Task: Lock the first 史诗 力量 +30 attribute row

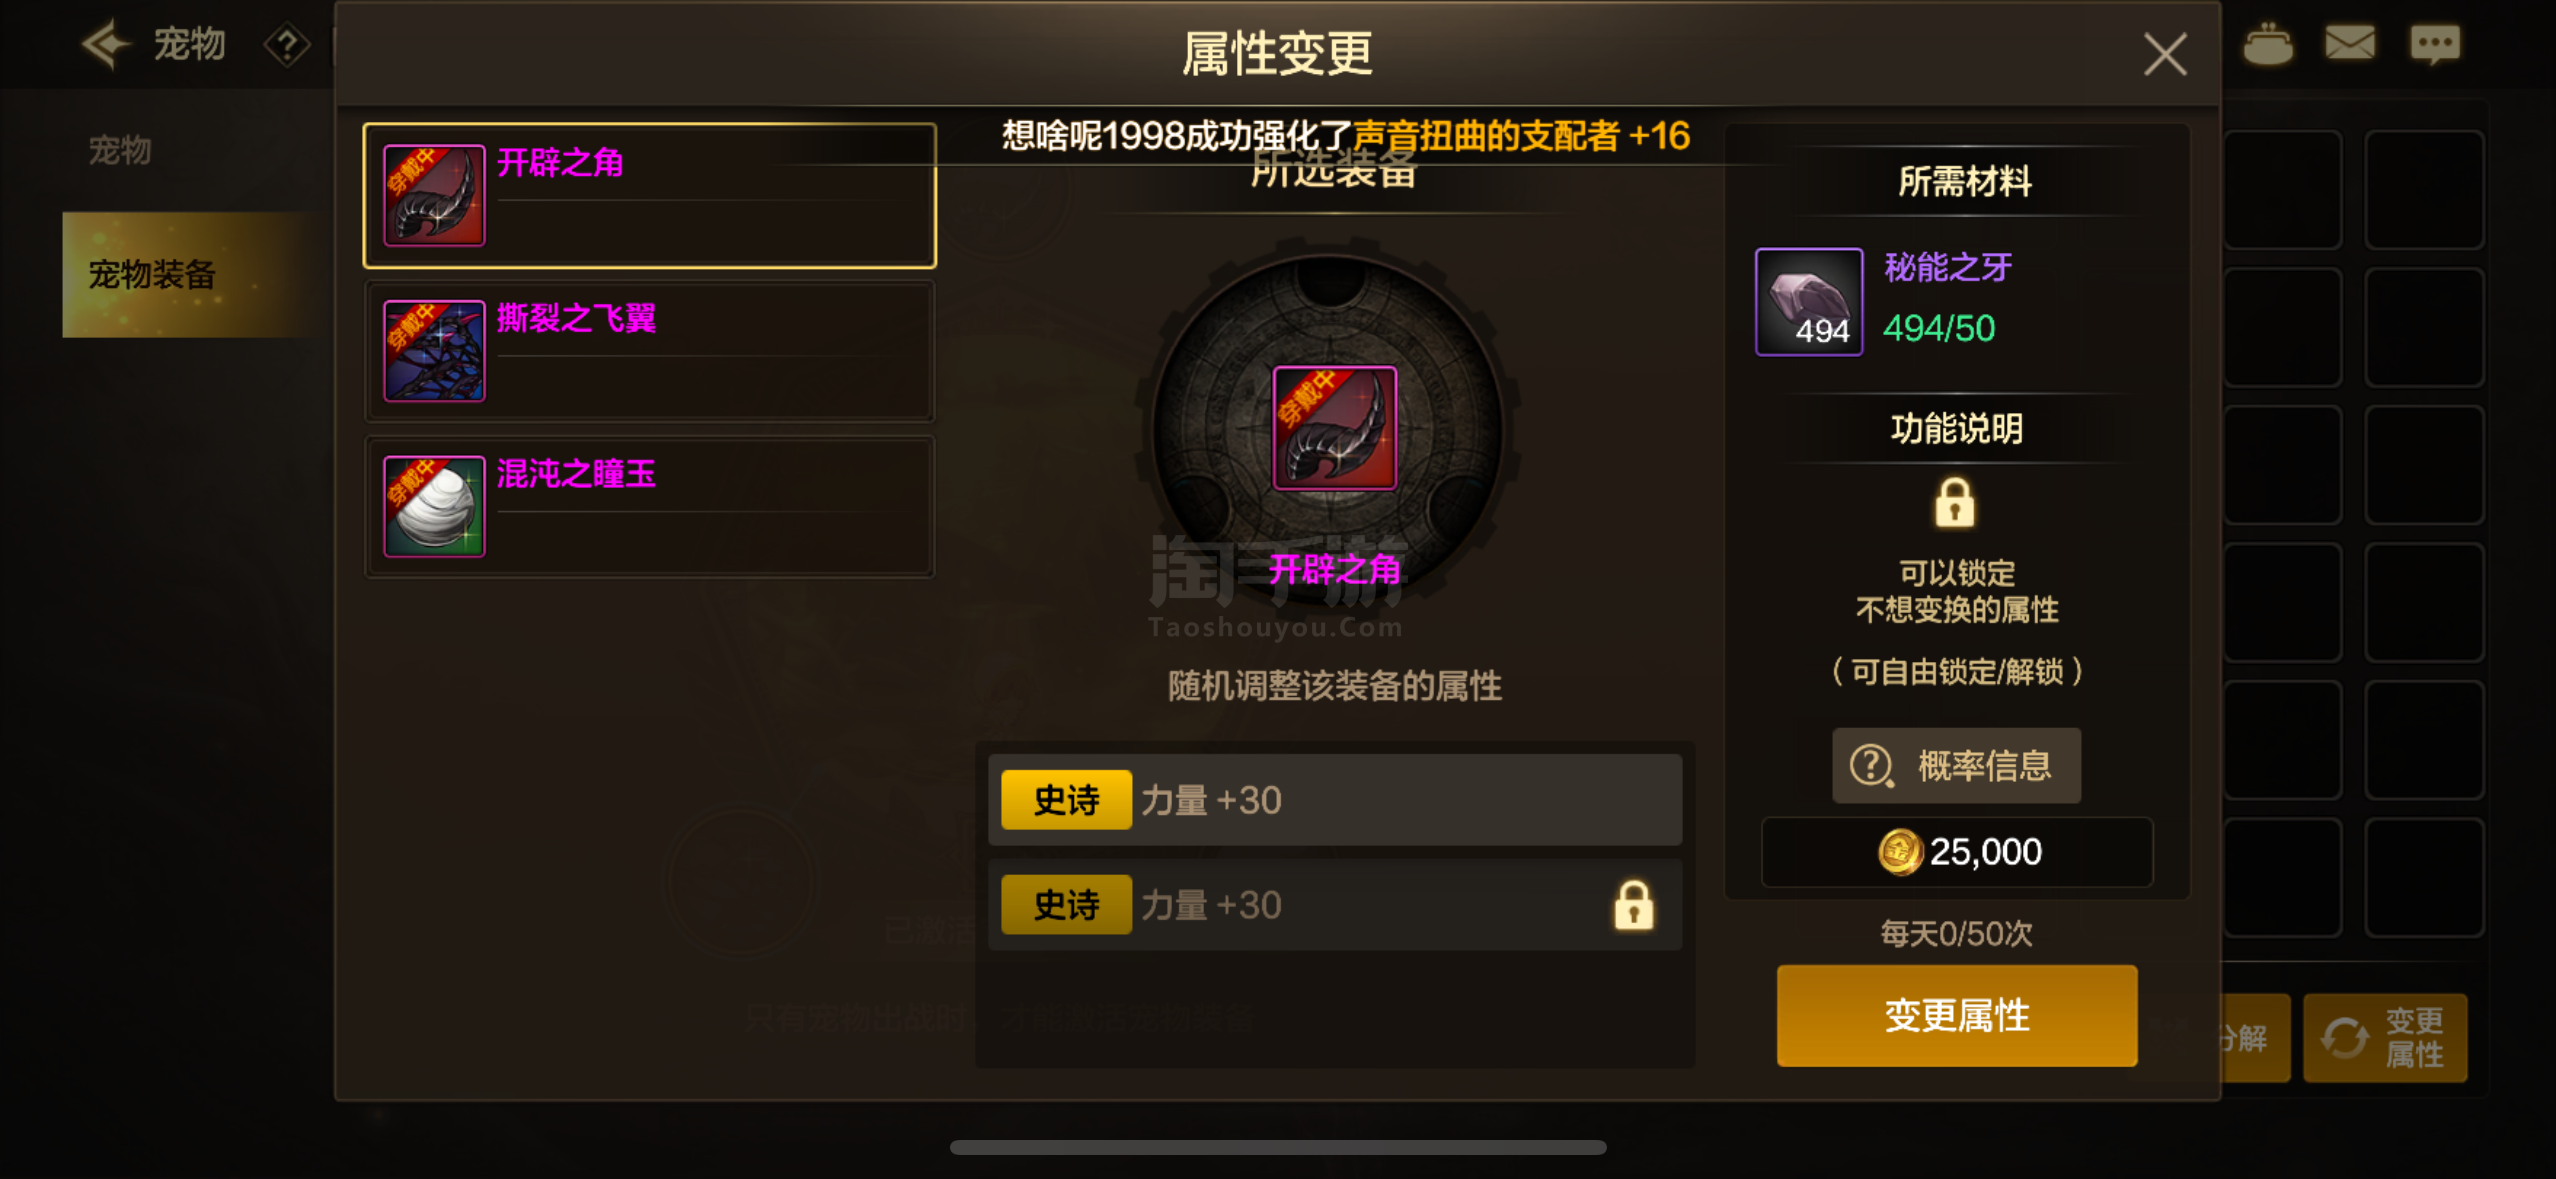Action: (x=1335, y=800)
